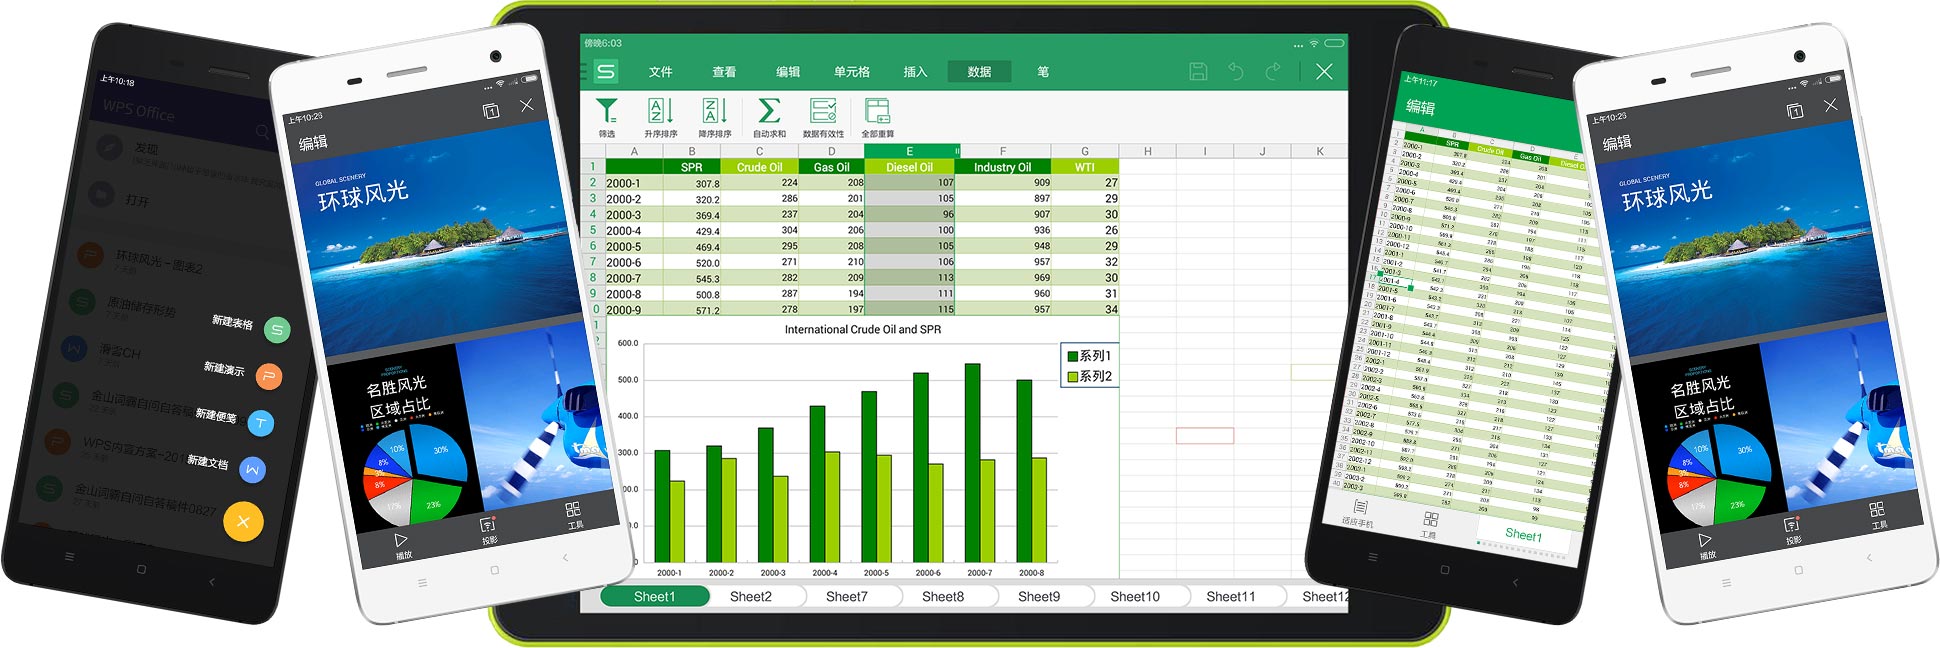Click the Filter (筛选) funnel icon

tap(606, 111)
